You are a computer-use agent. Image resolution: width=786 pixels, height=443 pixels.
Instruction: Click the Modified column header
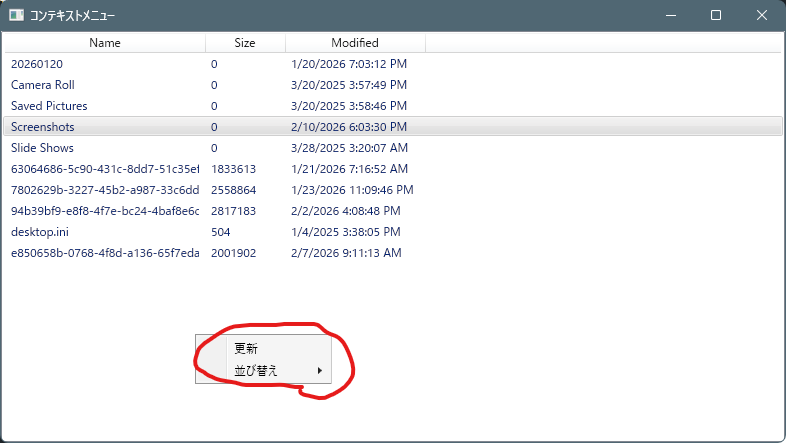click(x=355, y=43)
